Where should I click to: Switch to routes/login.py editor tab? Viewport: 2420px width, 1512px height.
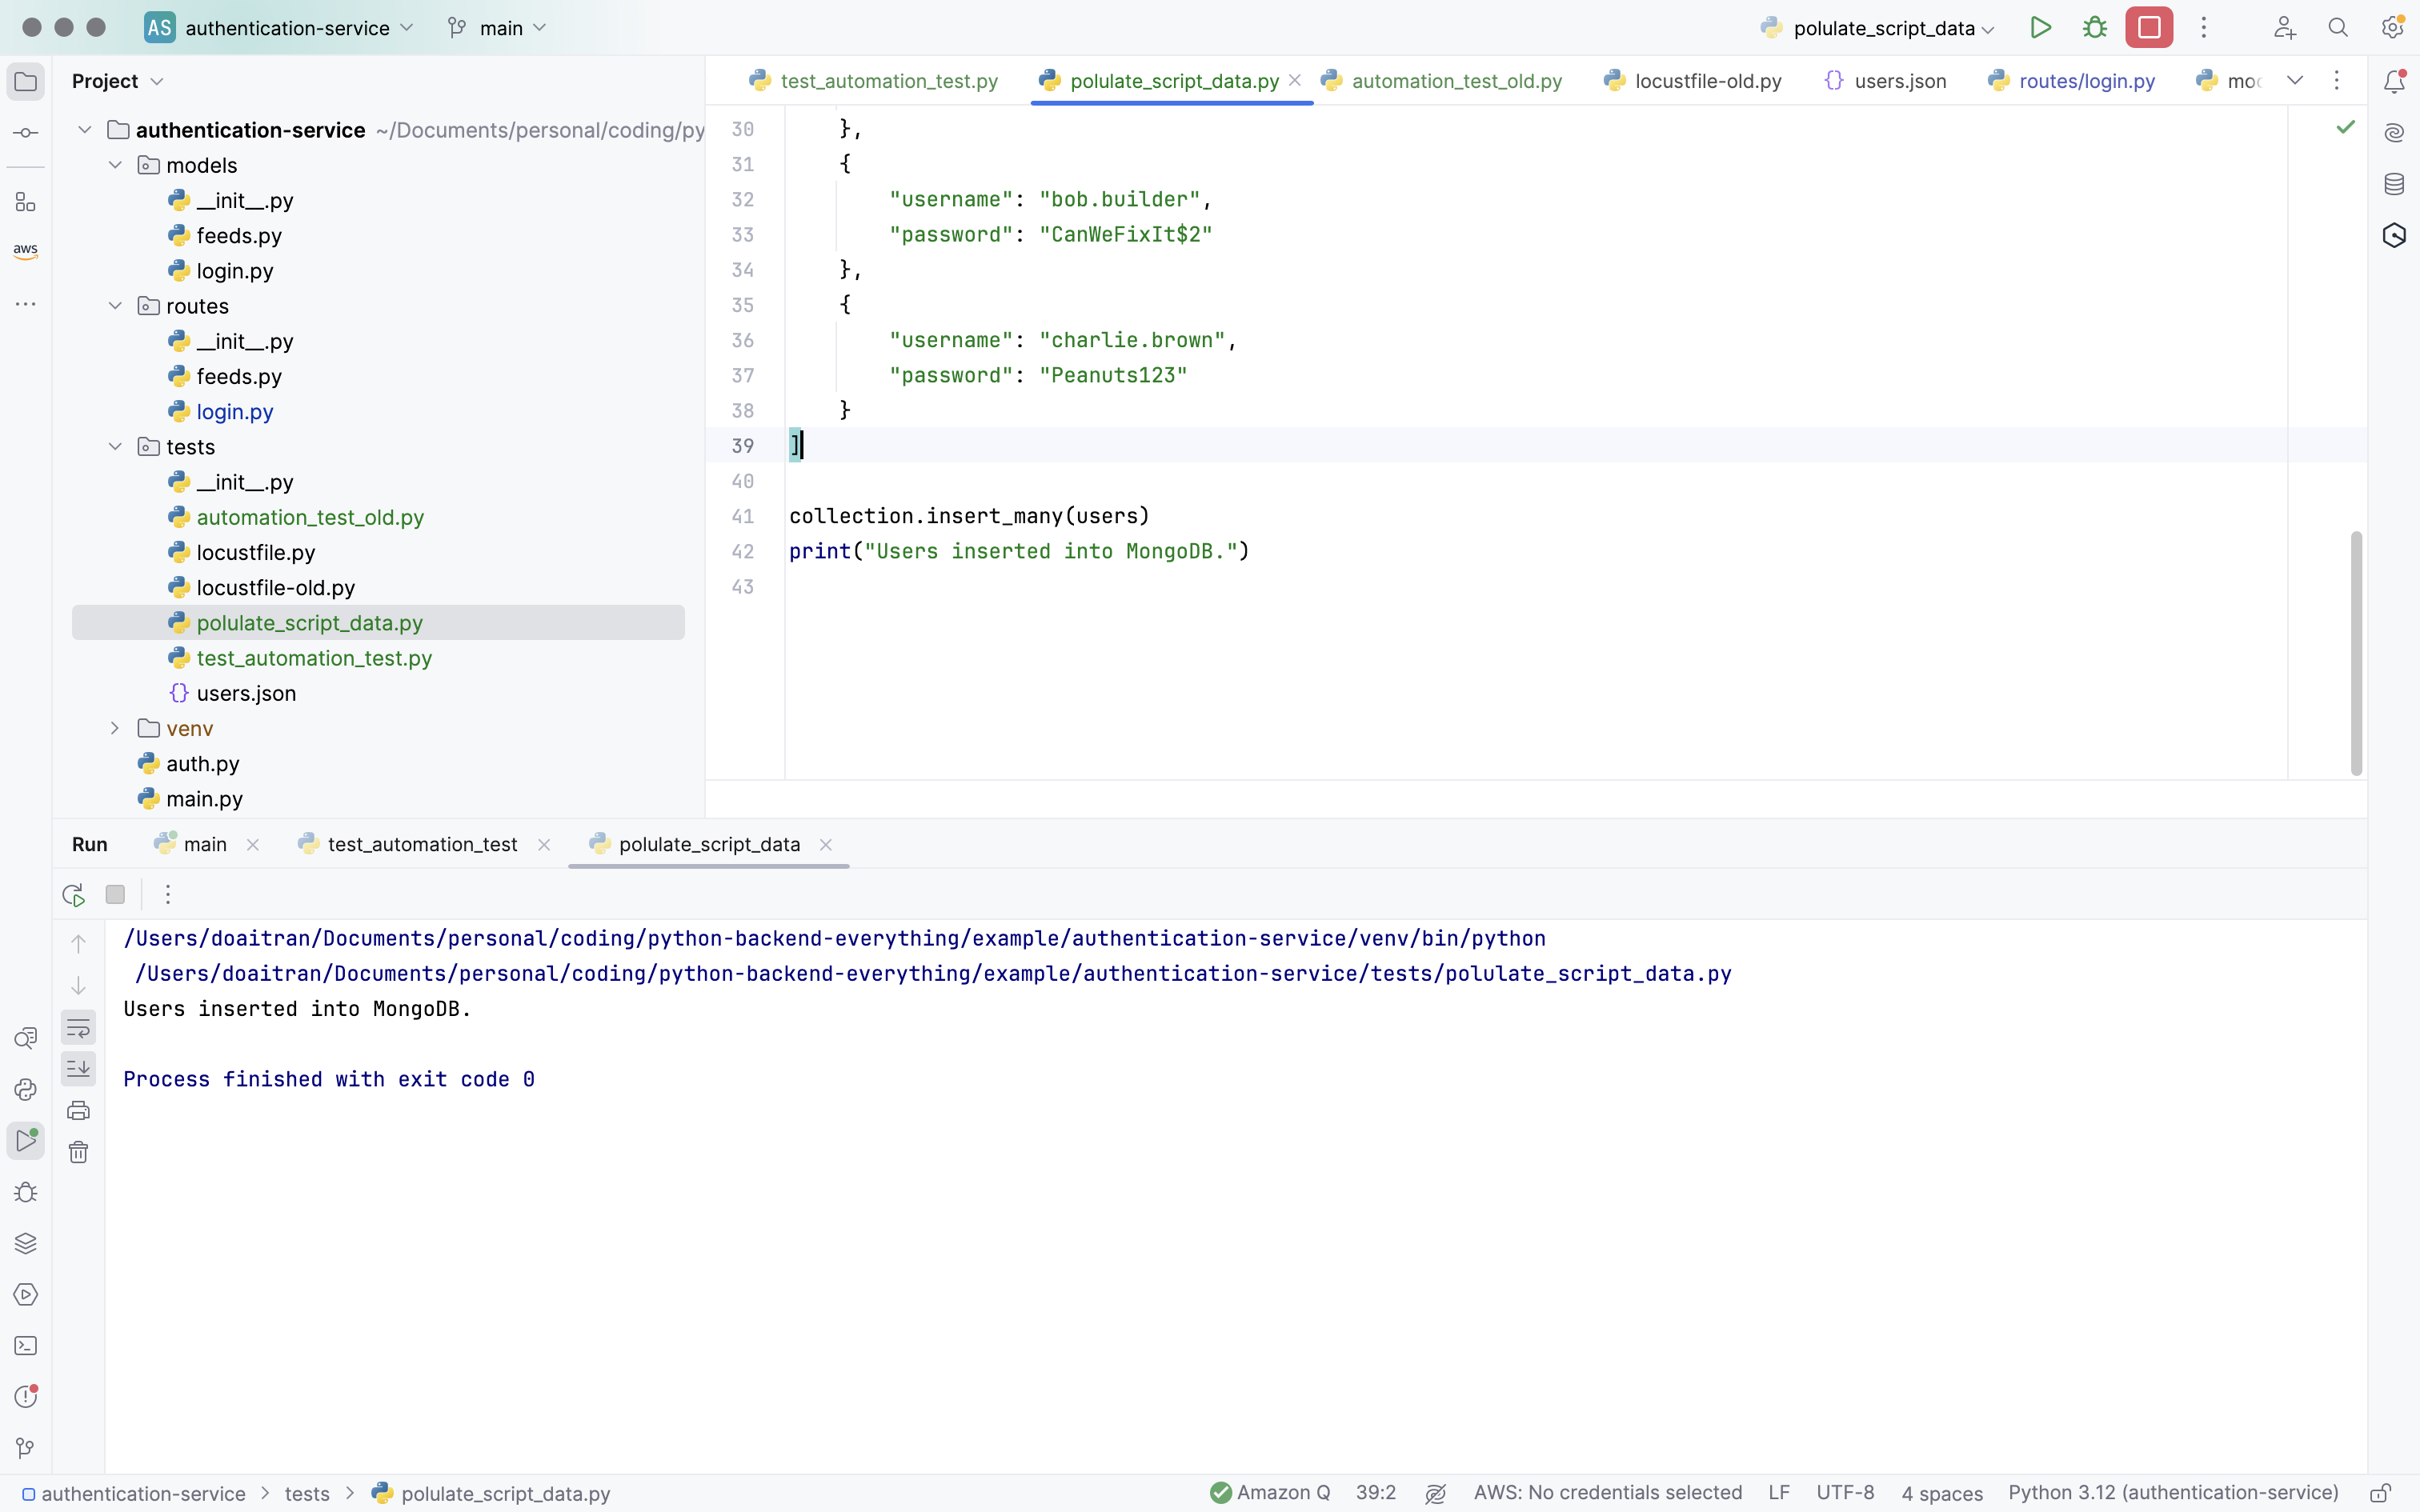[x=2071, y=81]
